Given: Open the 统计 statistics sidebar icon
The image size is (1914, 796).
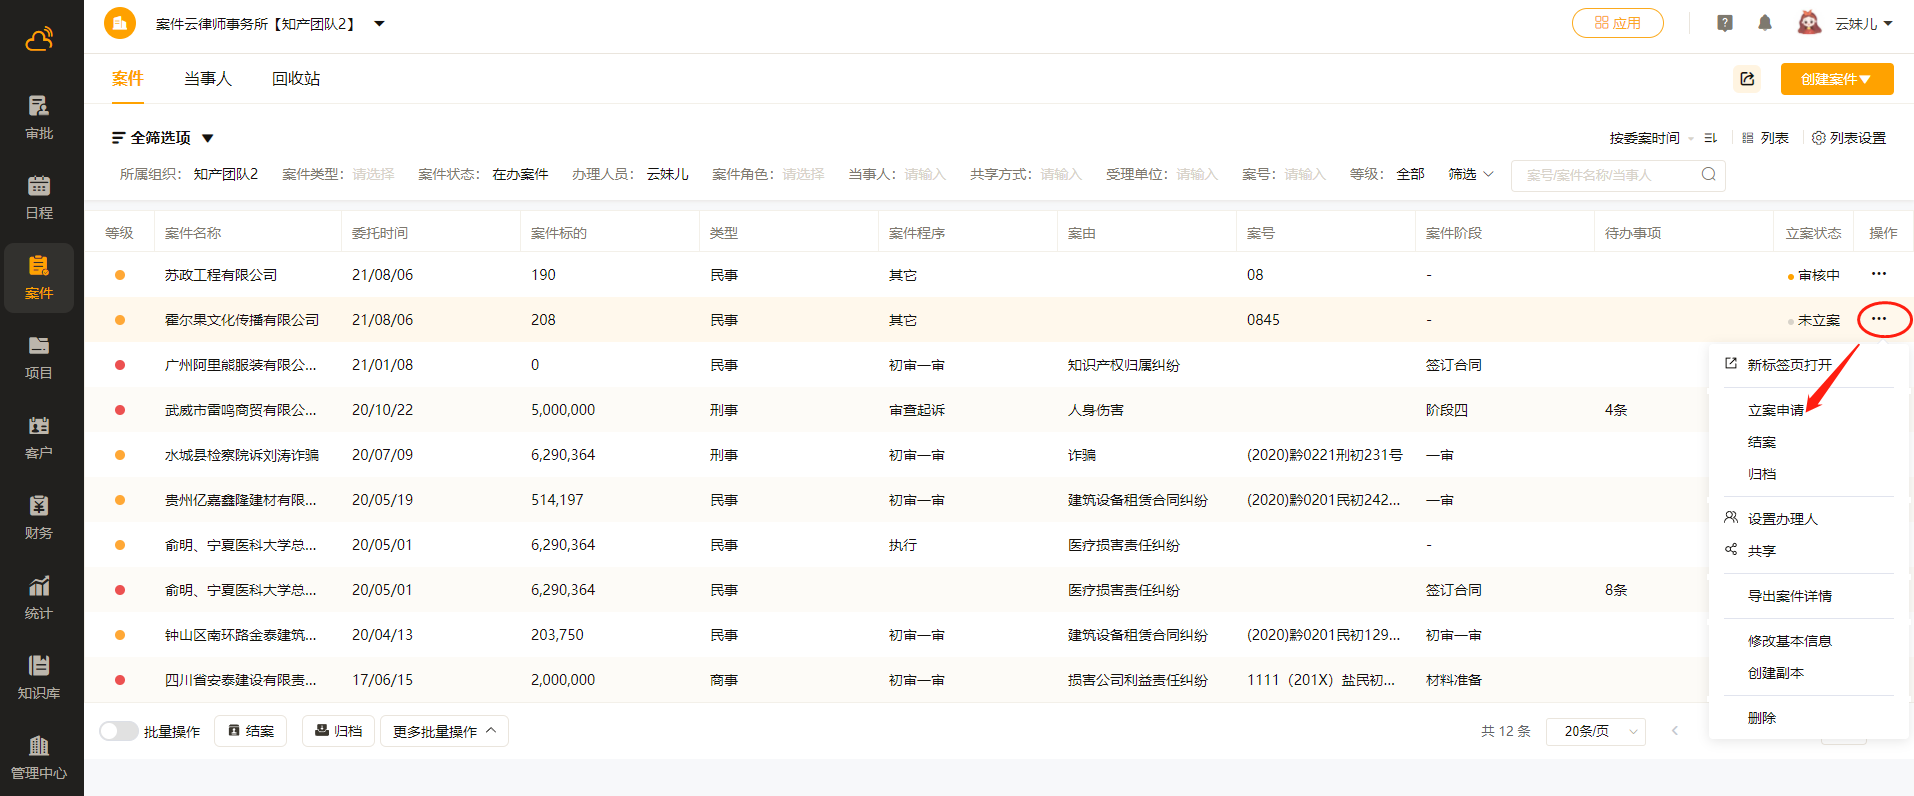Looking at the screenshot, I should pos(39,597).
